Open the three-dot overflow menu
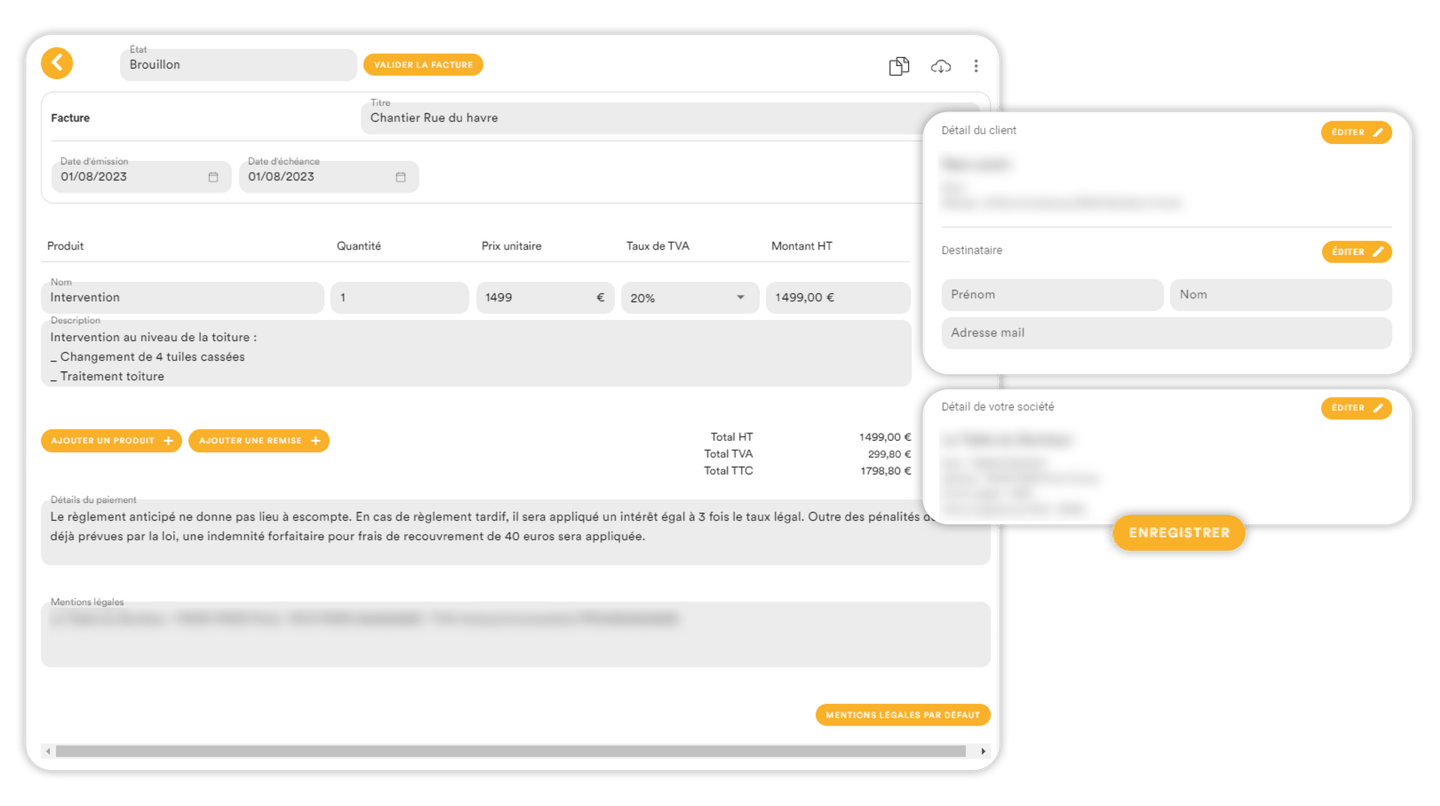This screenshot has height=806, width=1440. [976, 66]
